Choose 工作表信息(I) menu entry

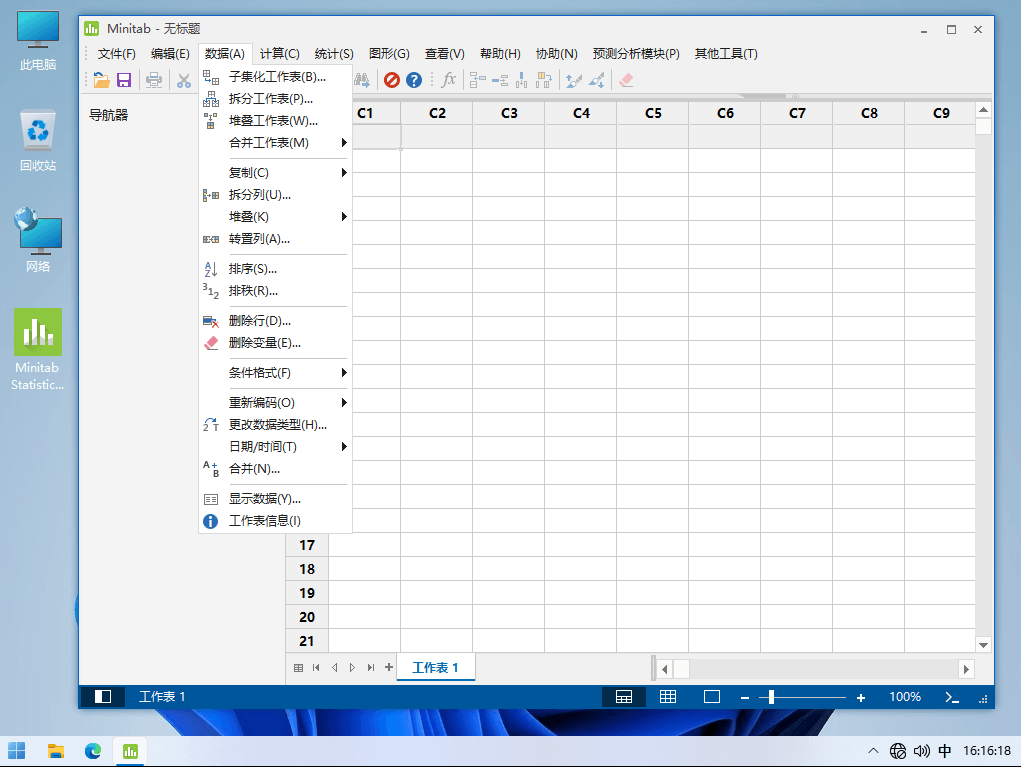pyautogui.click(x=275, y=521)
